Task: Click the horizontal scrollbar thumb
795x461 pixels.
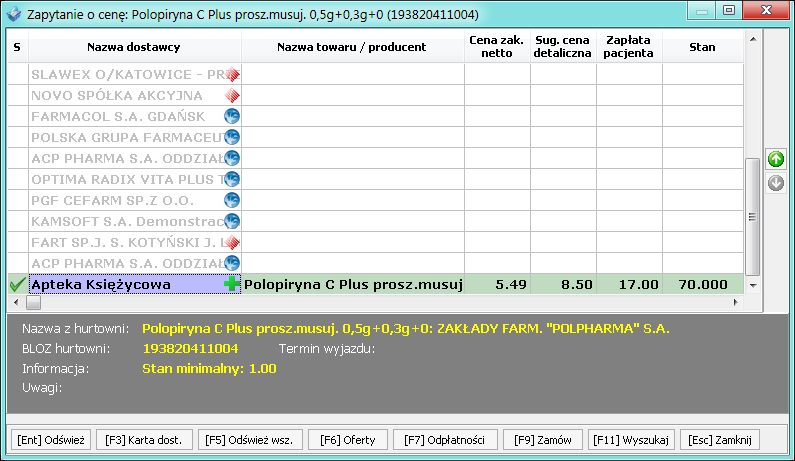Action: click(33, 302)
